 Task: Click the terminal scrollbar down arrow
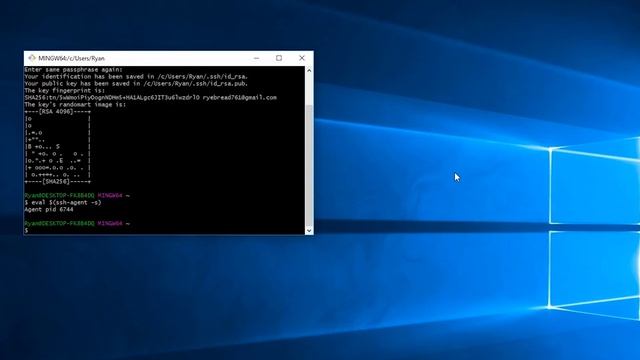pyautogui.click(x=309, y=230)
